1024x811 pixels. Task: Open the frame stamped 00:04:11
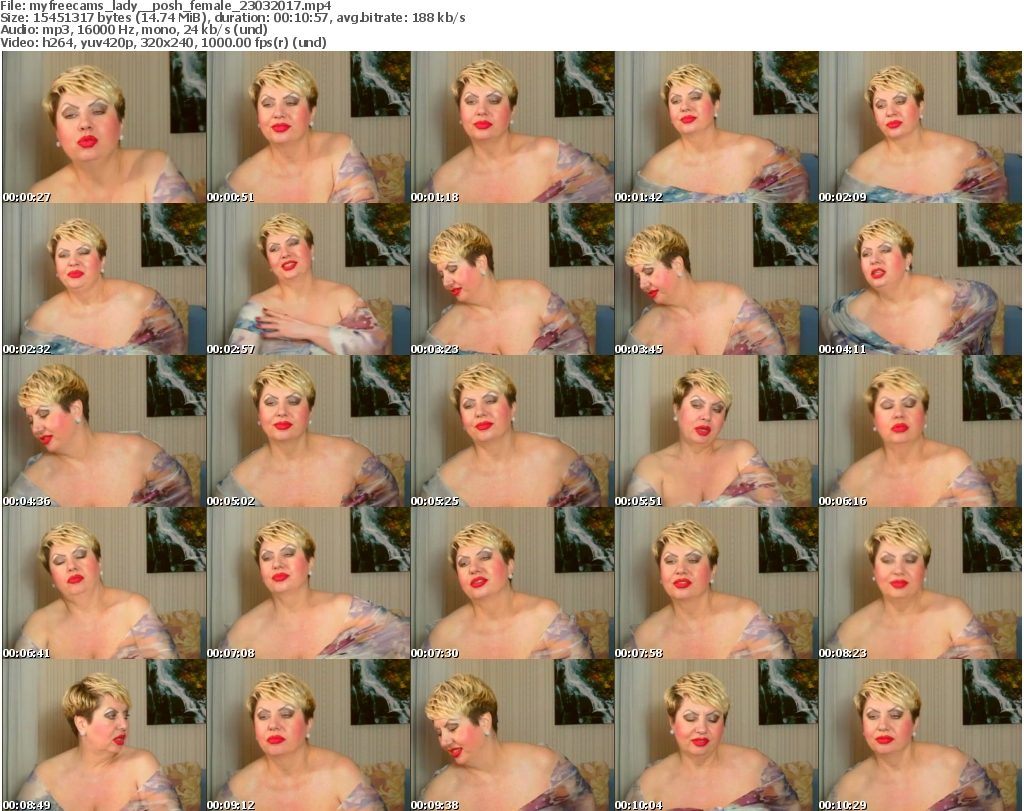click(x=920, y=279)
